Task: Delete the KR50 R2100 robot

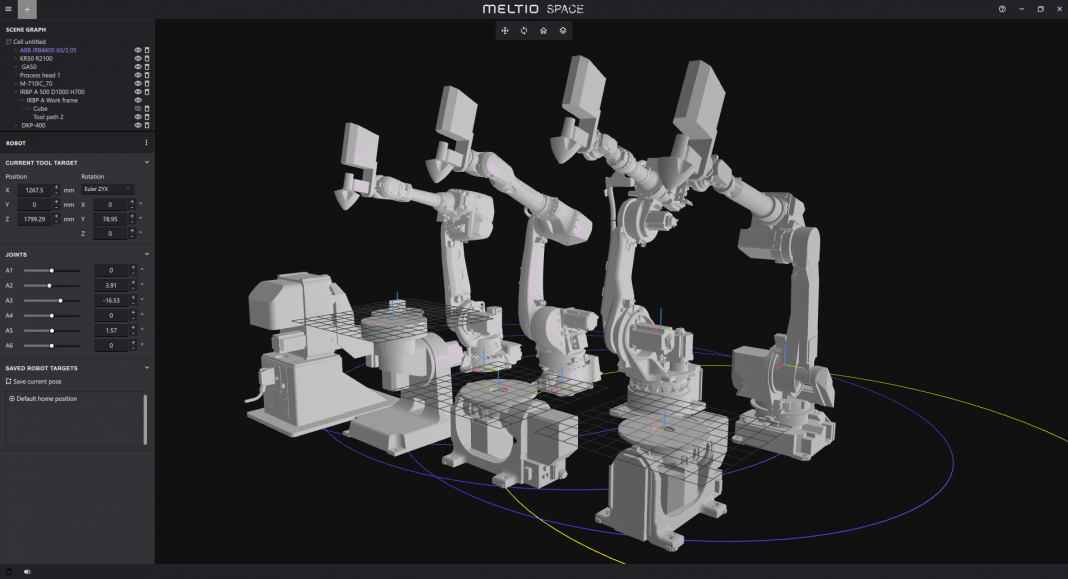Action: 146,59
